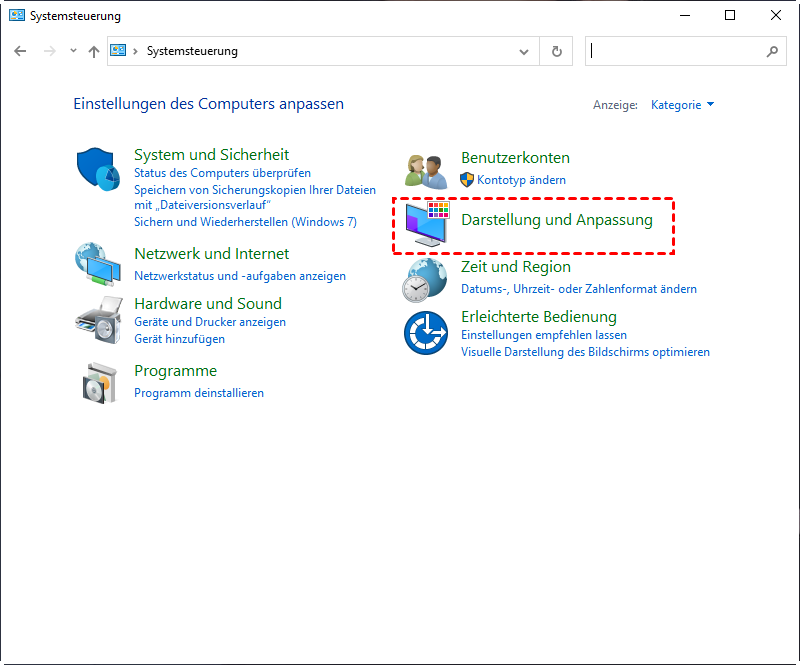Open Benutzerkonten heading

515,158
